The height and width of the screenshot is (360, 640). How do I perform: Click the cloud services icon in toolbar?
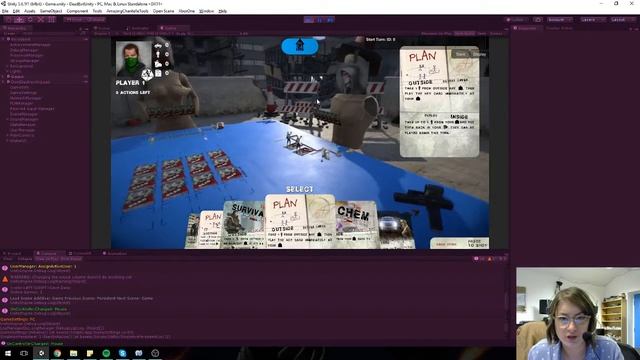click(x=538, y=20)
